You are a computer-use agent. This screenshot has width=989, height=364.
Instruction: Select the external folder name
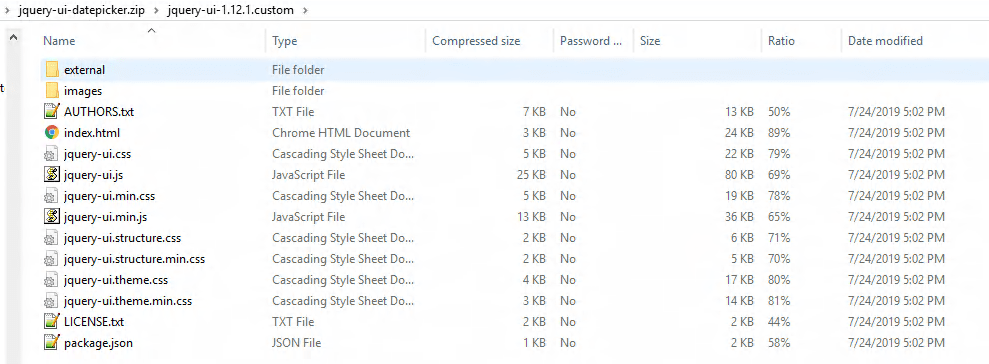85,70
